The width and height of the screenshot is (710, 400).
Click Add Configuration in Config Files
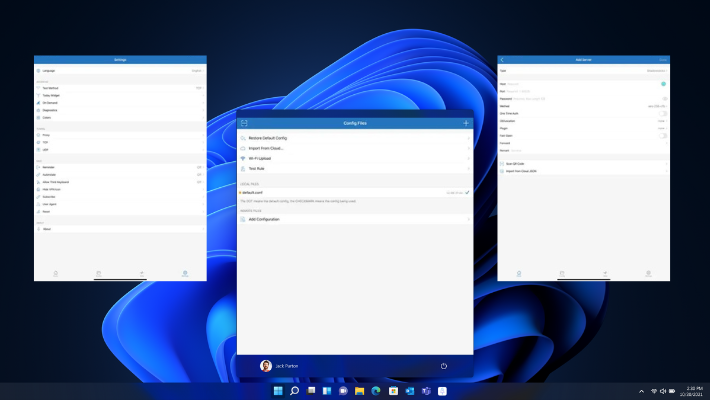(x=355, y=219)
